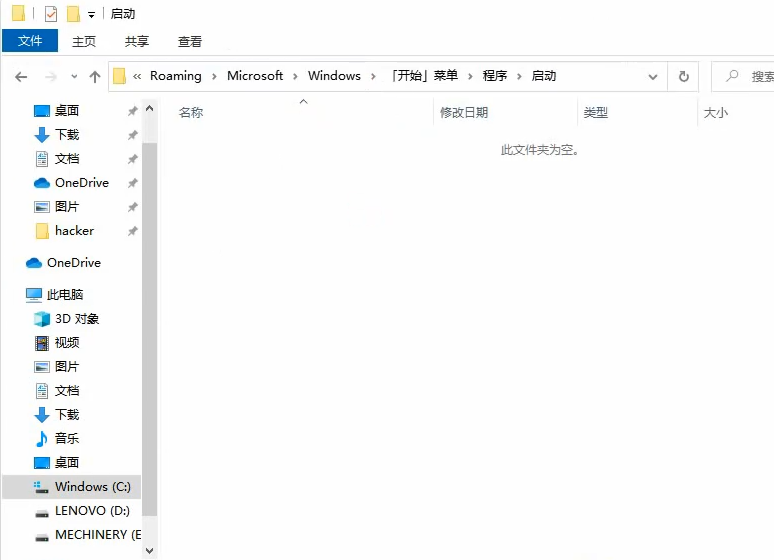Expand the chevron after 程序
Viewport: 774px width, 560px height.
(x=519, y=77)
